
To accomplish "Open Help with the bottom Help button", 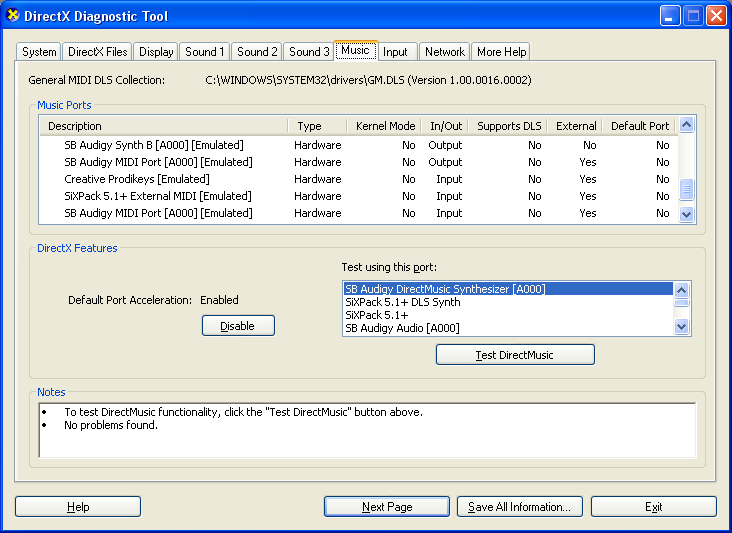I will [78, 506].
